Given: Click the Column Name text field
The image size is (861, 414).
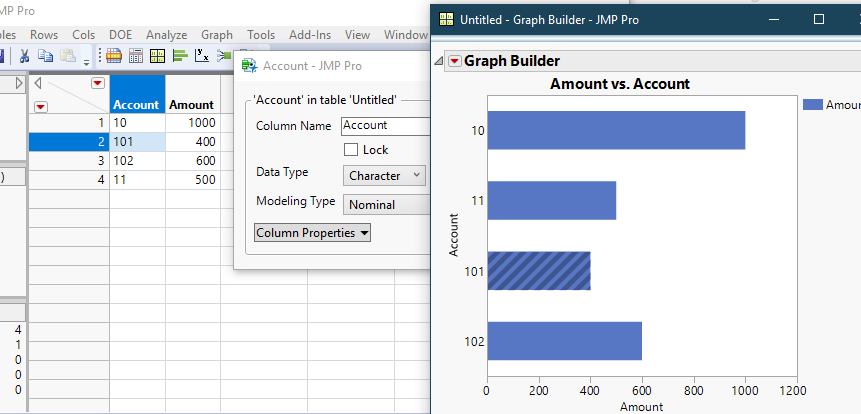Looking at the screenshot, I should tap(384, 126).
